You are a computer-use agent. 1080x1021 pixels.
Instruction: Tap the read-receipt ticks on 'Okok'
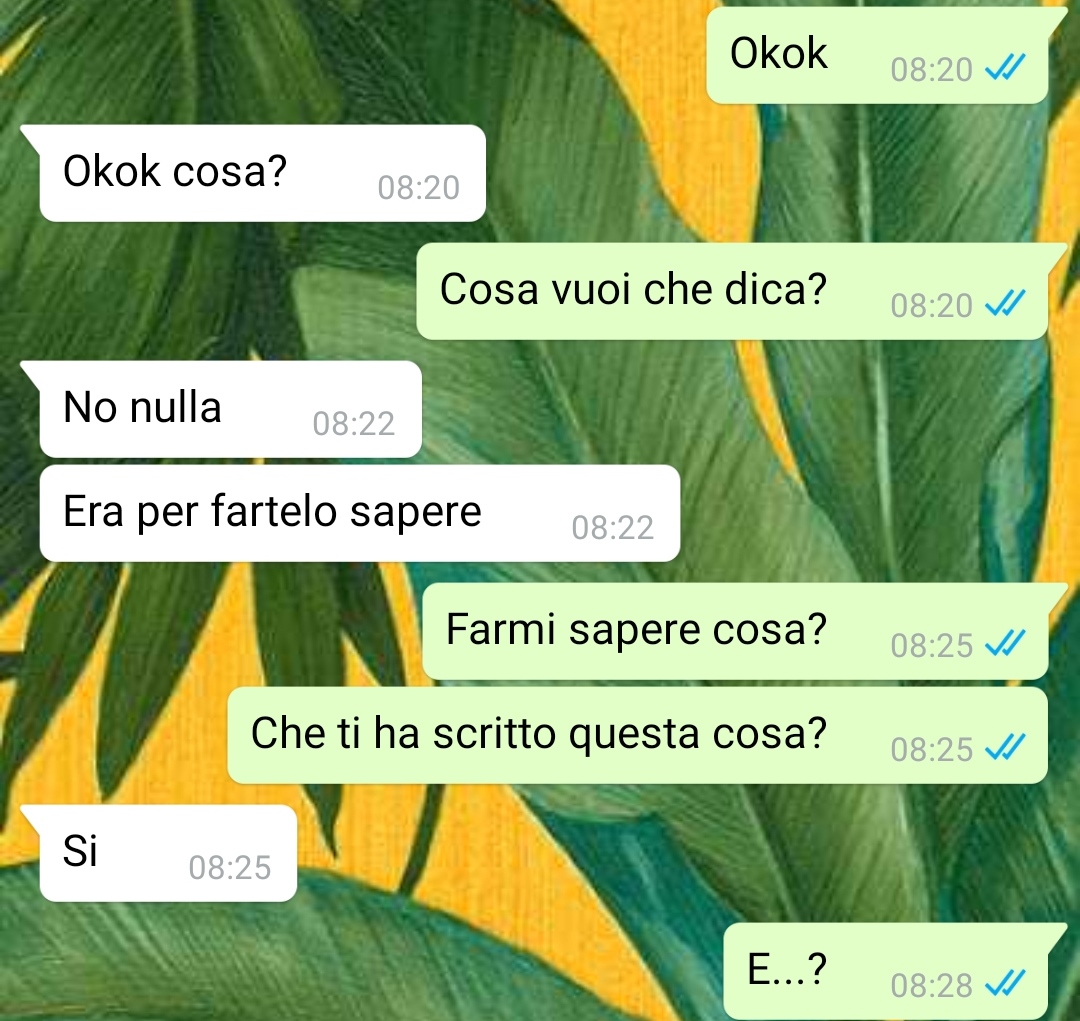coord(1005,68)
